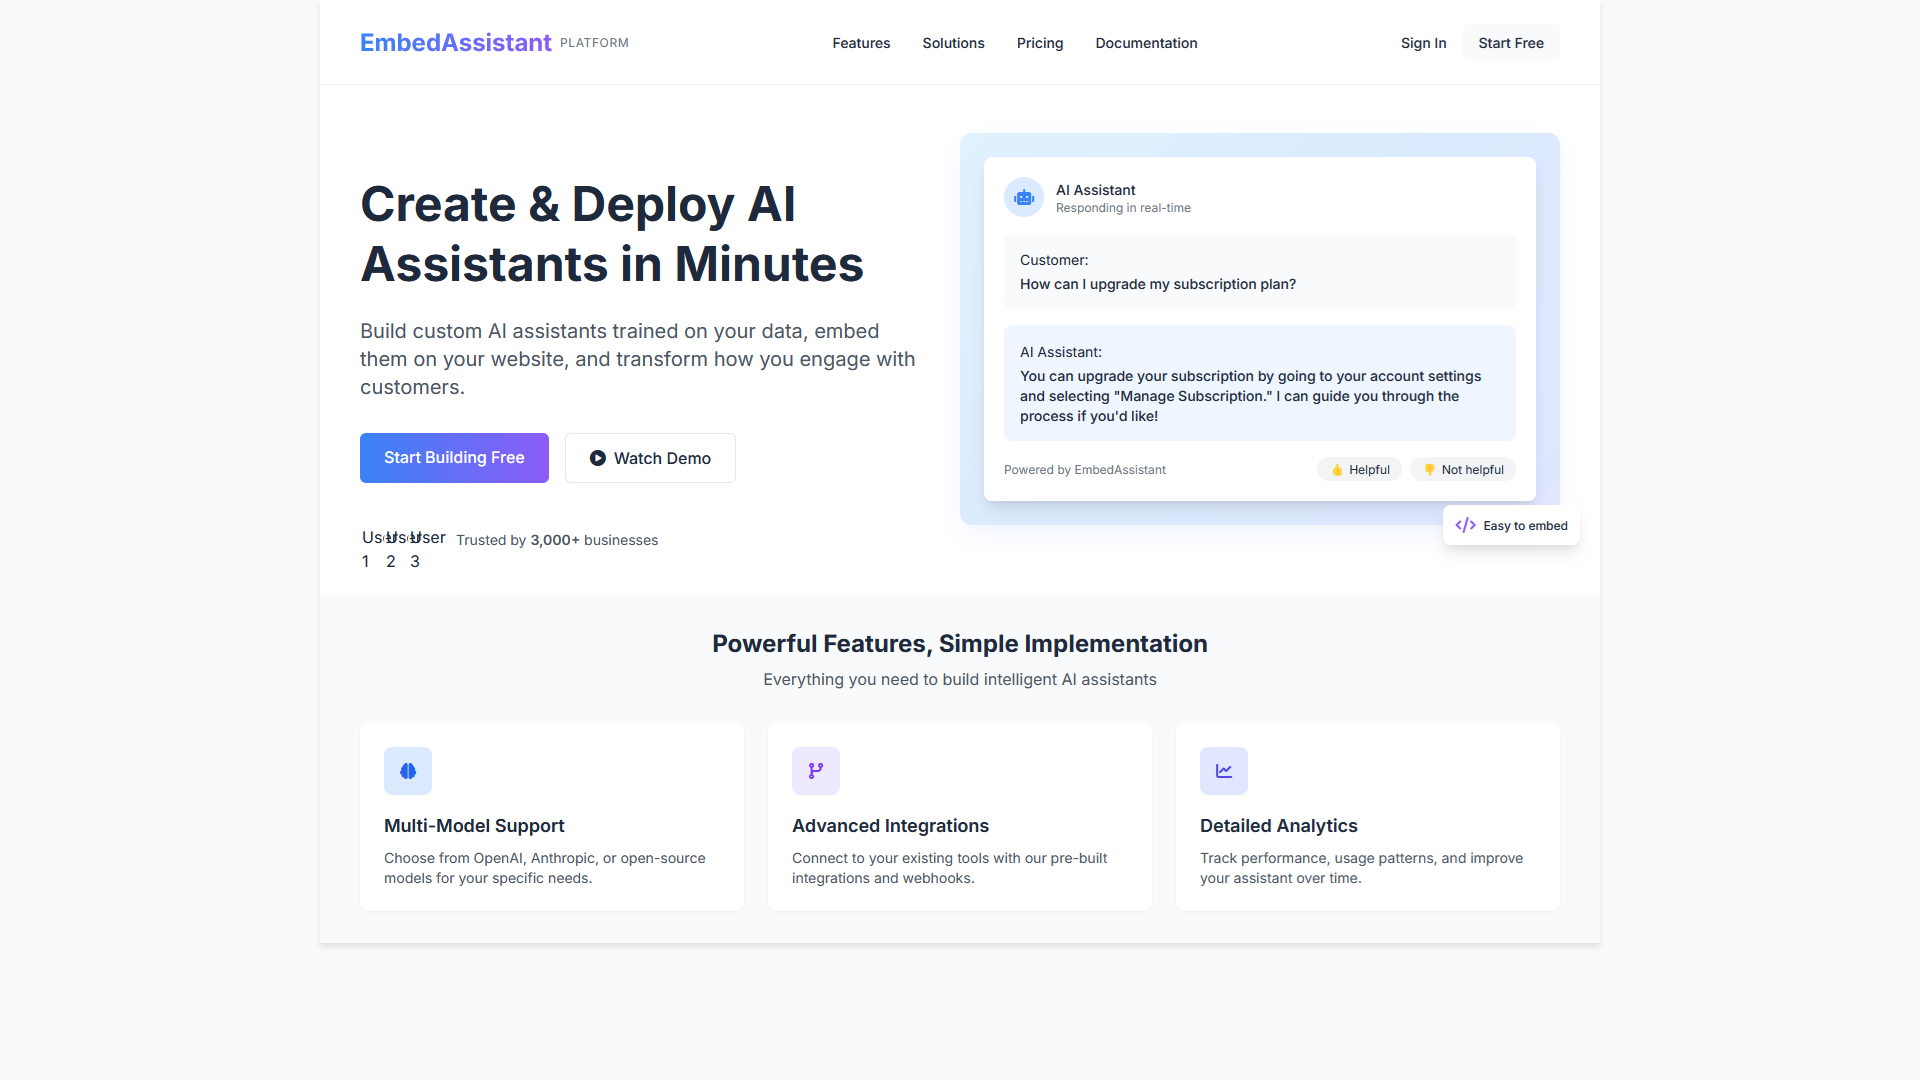Click the branch icon of Advanced Integrations
Viewport: 1920px width, 1080px height.
pyautogui.click(x=816, y=771)
